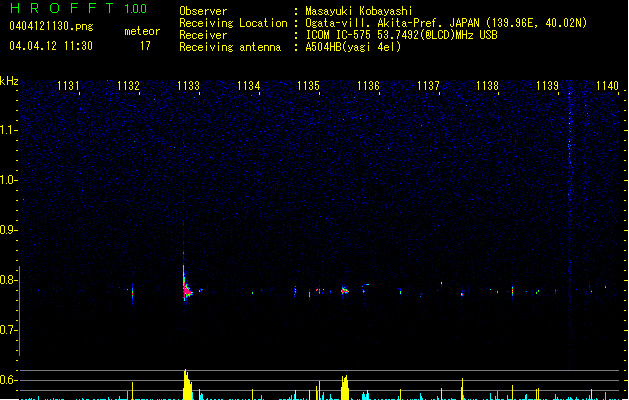Click the time axis marker 1134
Screen dimensions: 629x400
(x=248, y=85)
